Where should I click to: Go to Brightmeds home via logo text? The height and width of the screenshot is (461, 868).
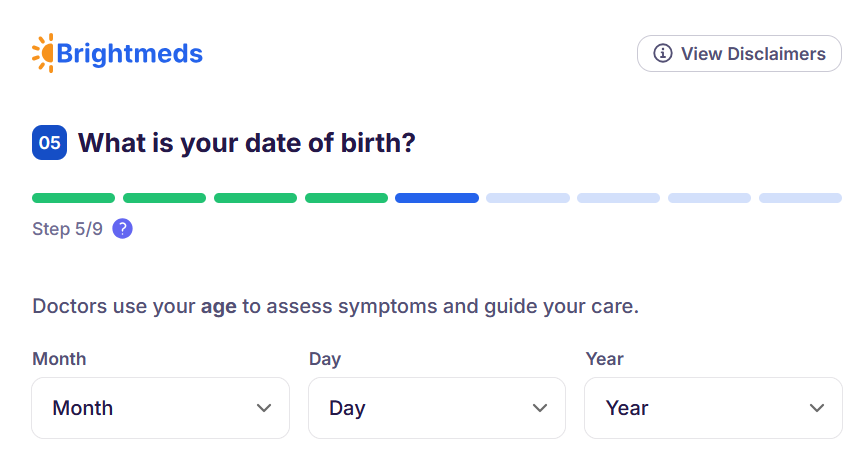click(130, 53)
